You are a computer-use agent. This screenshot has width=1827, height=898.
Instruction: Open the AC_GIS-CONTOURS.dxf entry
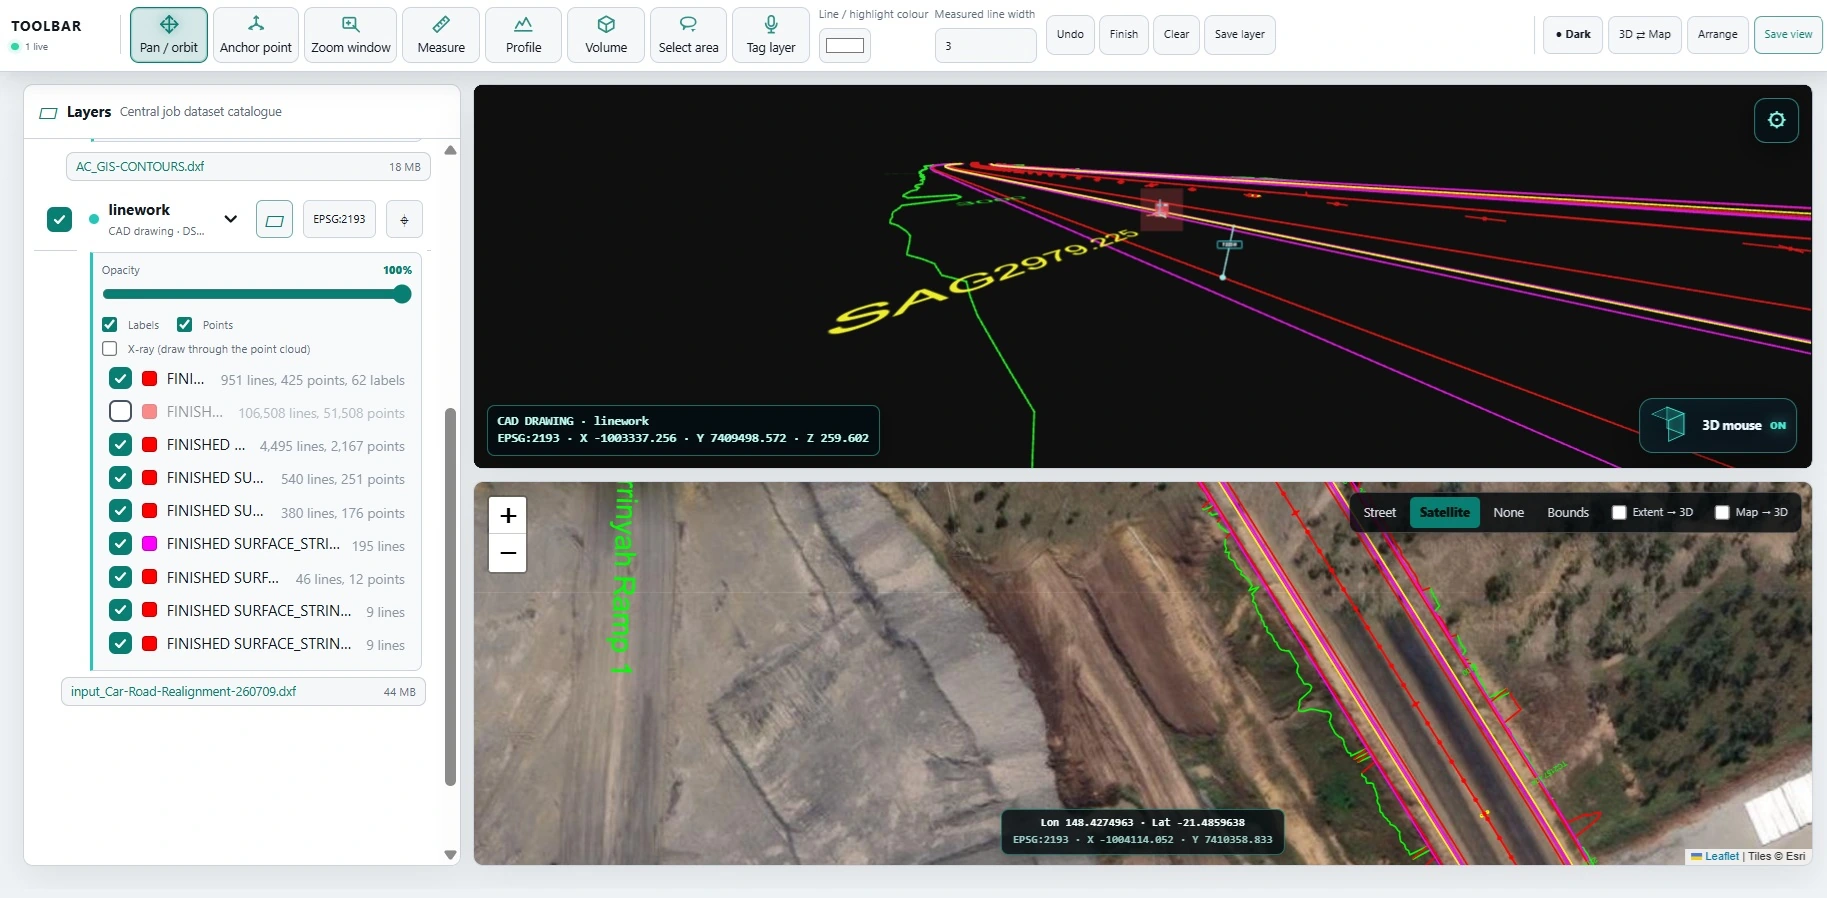(248, 167)
